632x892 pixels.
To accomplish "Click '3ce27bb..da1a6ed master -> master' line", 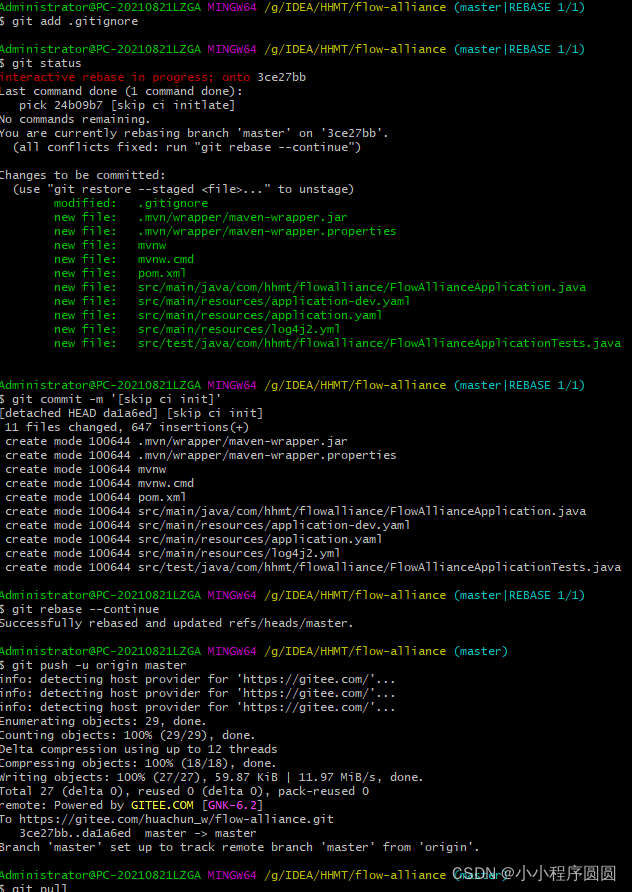I will click(138, 833).
